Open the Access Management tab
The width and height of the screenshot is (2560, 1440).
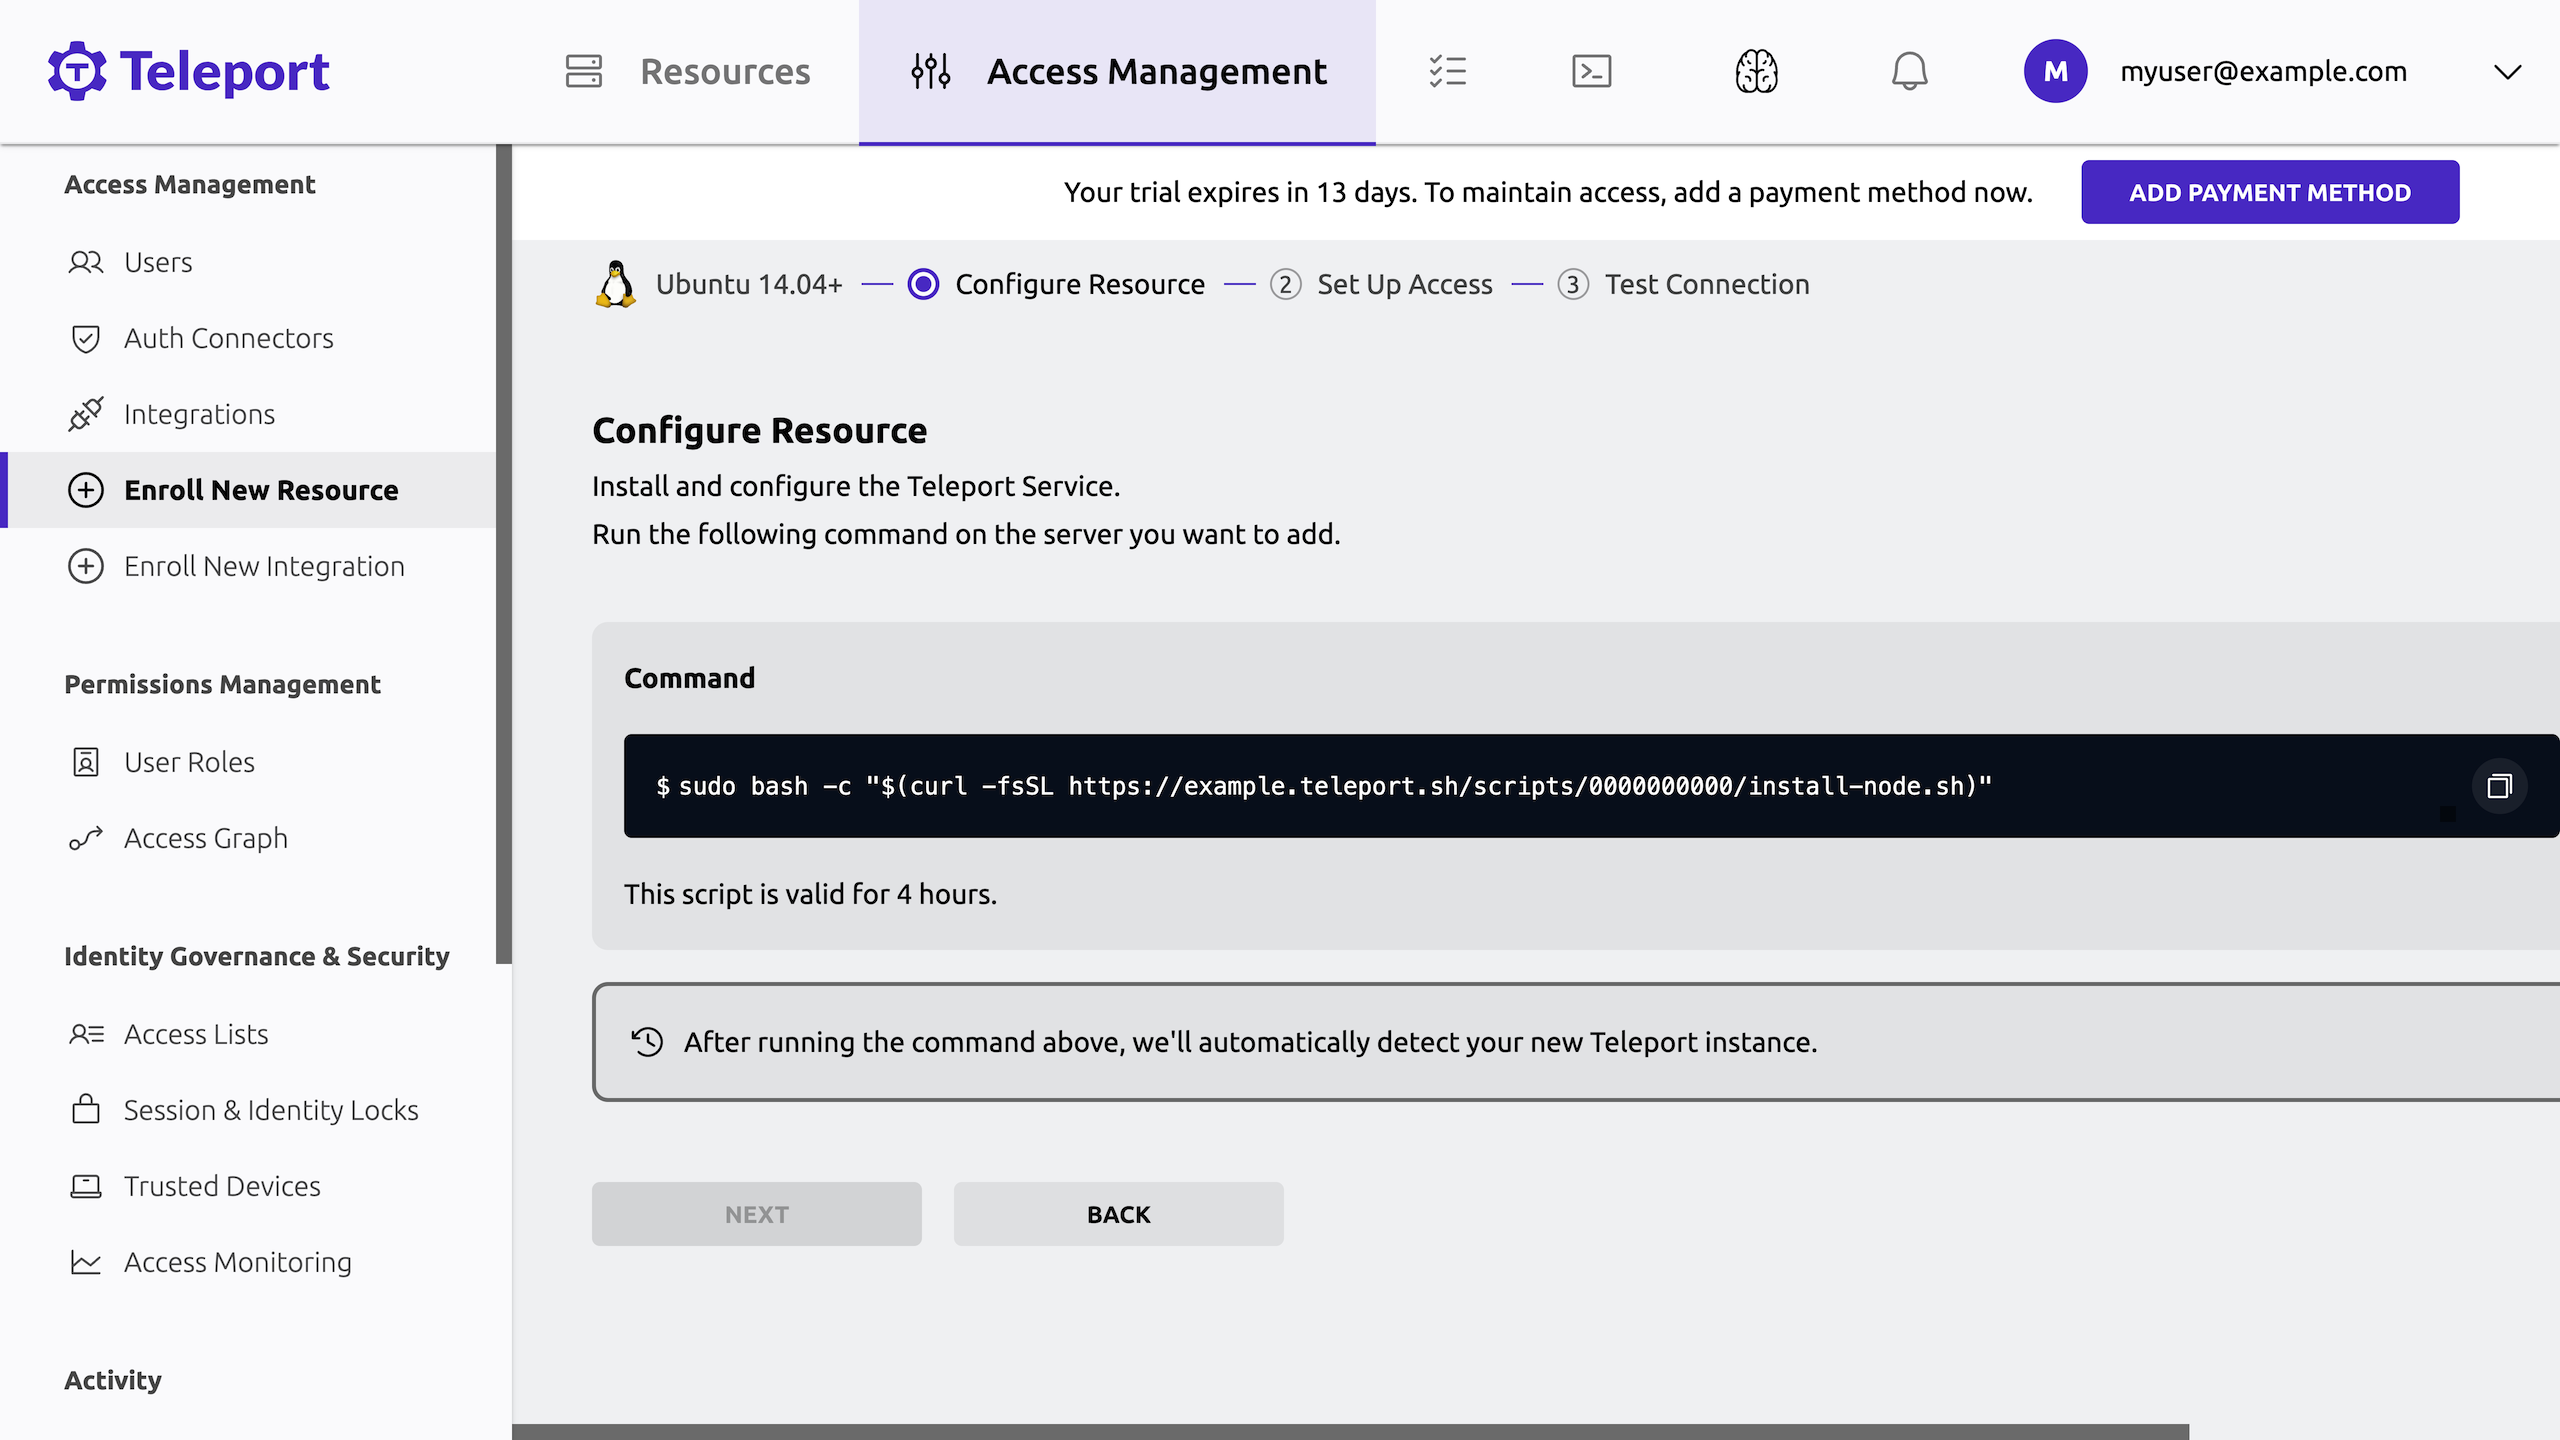[1157, 71]
